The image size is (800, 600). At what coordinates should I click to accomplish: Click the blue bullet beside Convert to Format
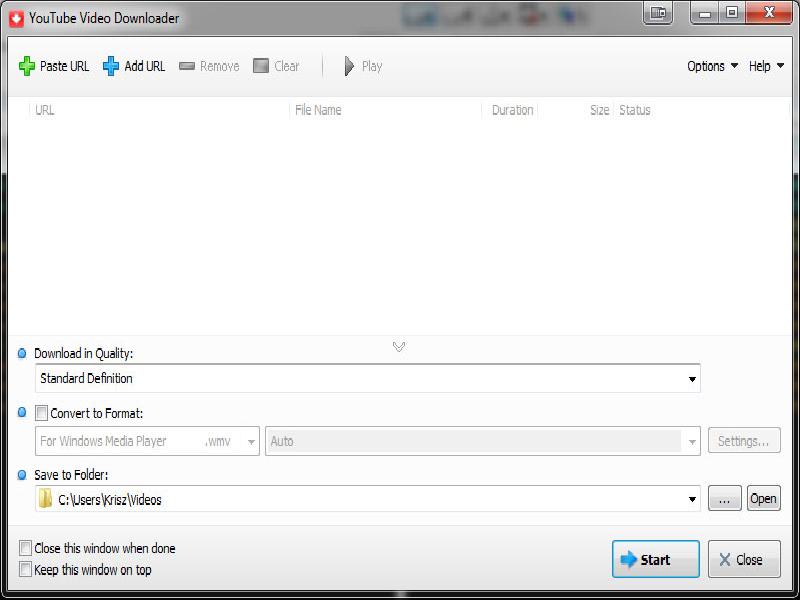pyautogui.click(x=22, y=412)
